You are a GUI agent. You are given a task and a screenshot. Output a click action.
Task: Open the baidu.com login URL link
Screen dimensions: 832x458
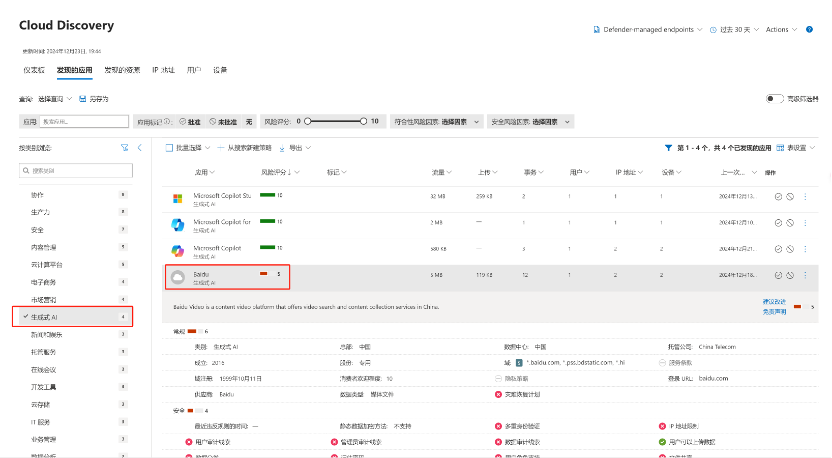[x=713, y=378]
